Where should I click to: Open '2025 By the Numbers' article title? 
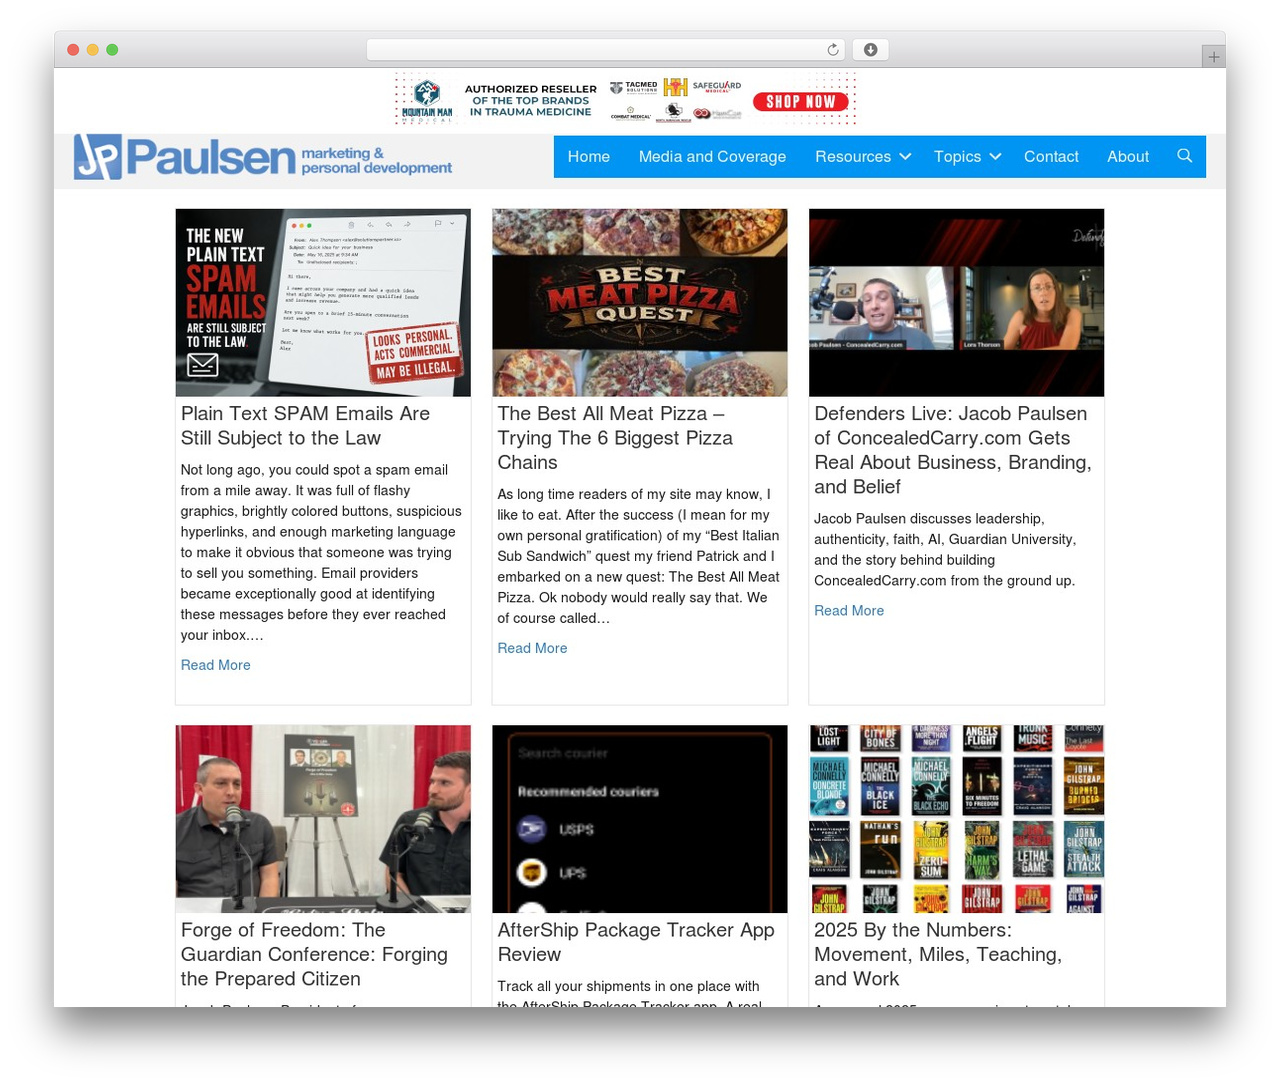click(x=938, y=954)
